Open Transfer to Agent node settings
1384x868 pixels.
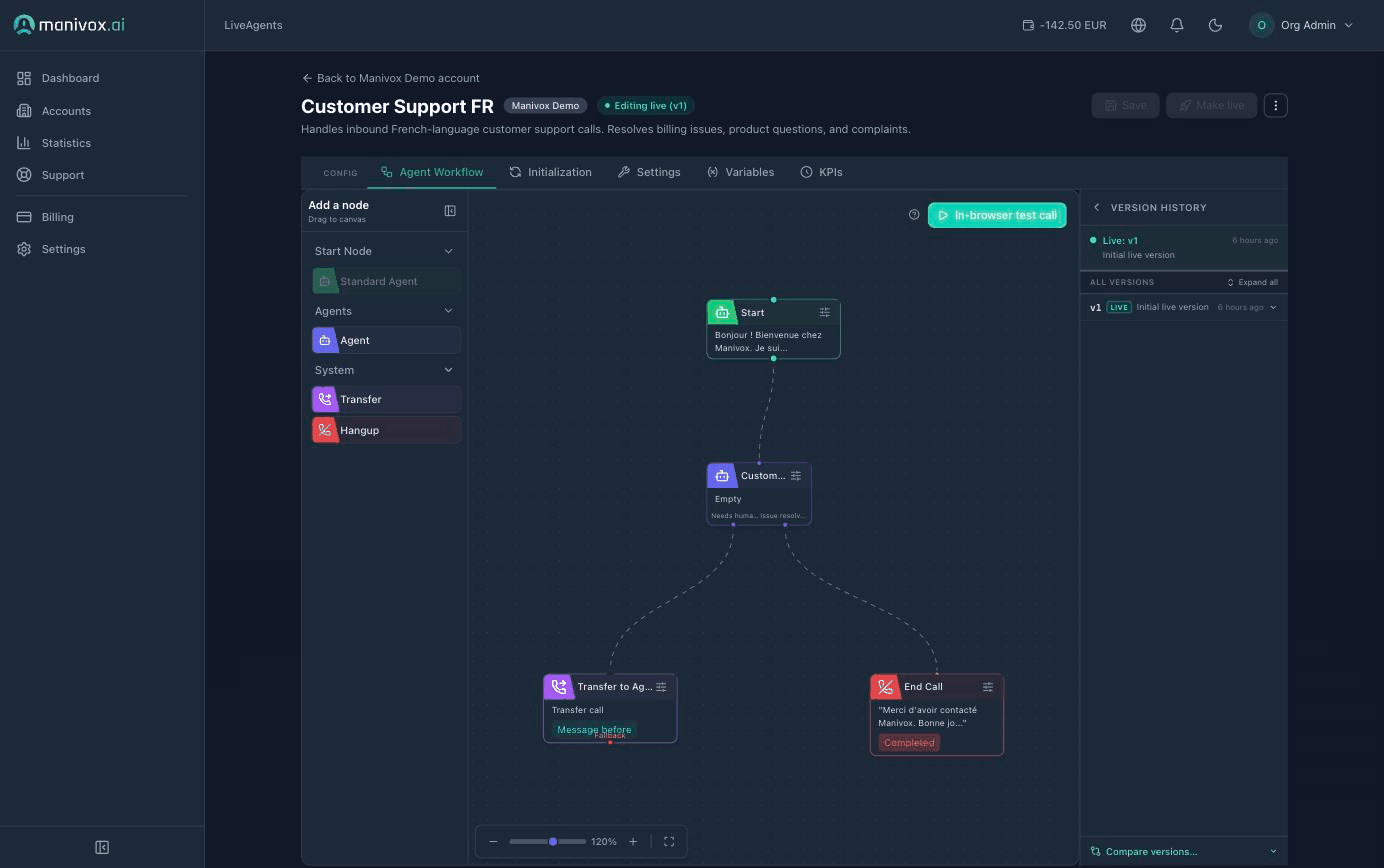click(x=661, y=687)
